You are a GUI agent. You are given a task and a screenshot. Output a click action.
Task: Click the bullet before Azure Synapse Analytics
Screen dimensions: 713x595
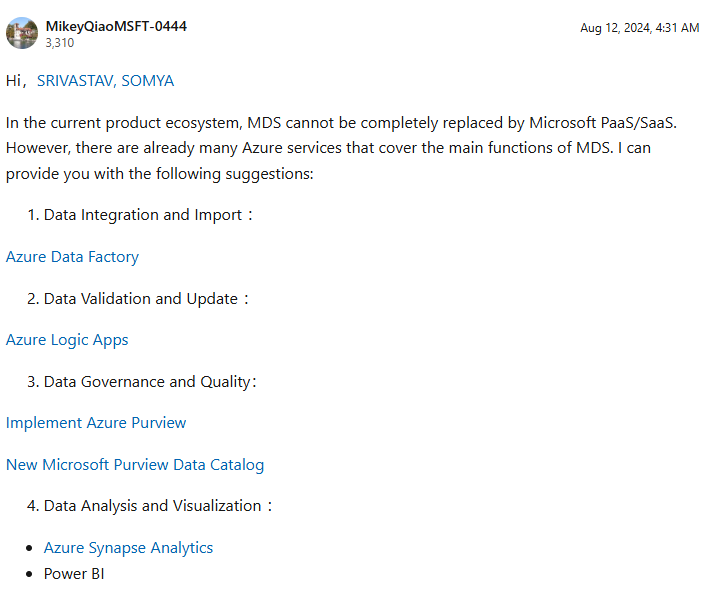(30, 548)
